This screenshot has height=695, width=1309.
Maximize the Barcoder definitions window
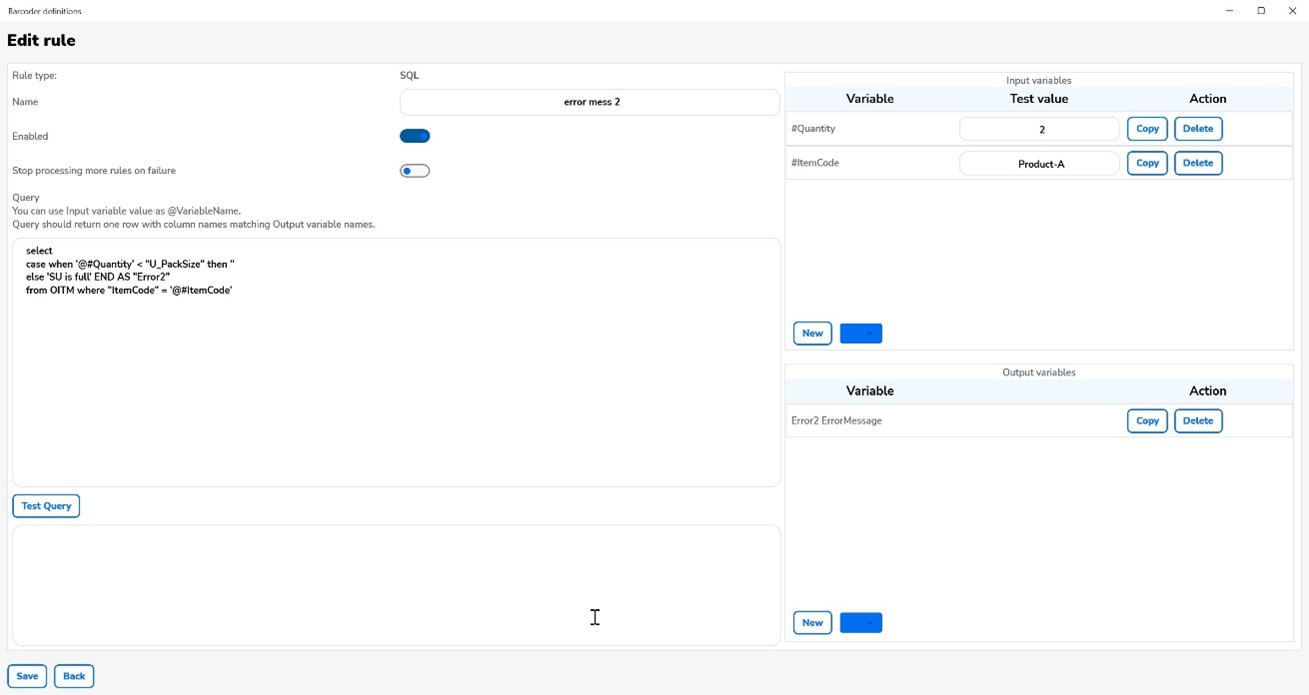point(1261,11)
